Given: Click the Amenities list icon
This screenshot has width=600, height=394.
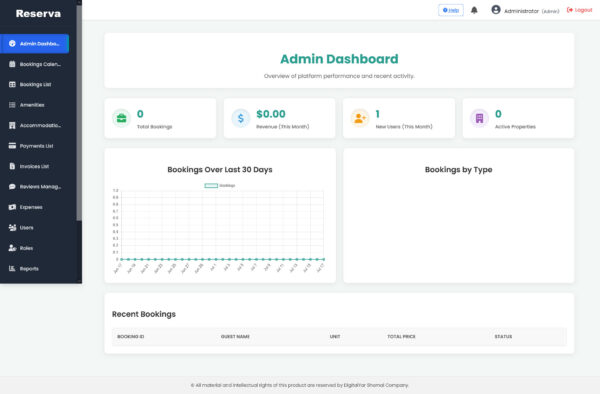Looking at the screenshot, I should 12,105.
